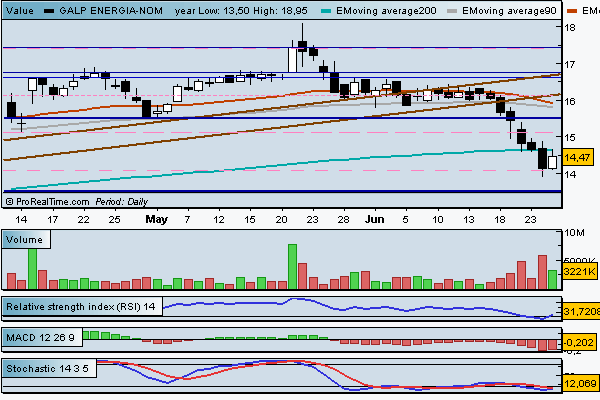Select the EMoving average90 legend text

coord(509,11)
